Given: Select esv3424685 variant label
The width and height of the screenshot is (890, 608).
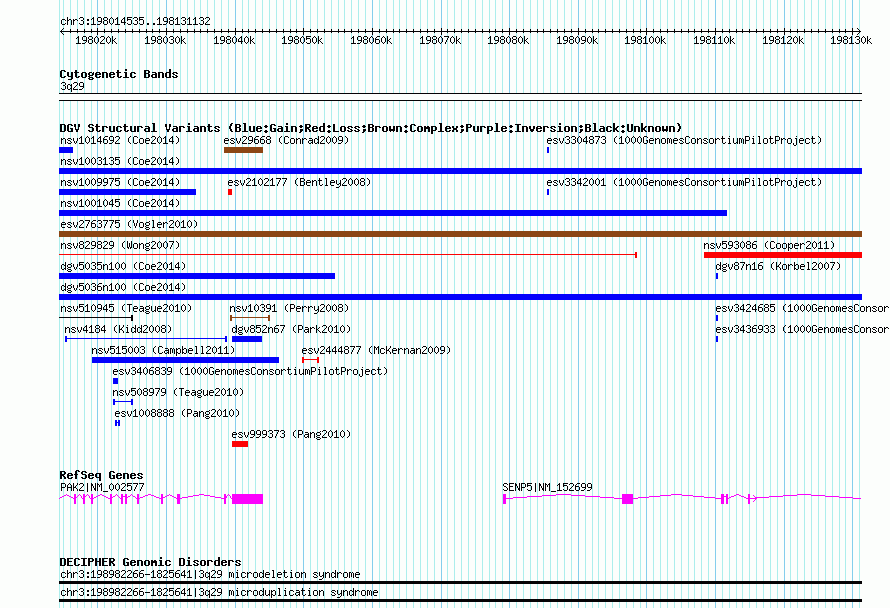Looking at the screenshot, I should tap(802, 308).
